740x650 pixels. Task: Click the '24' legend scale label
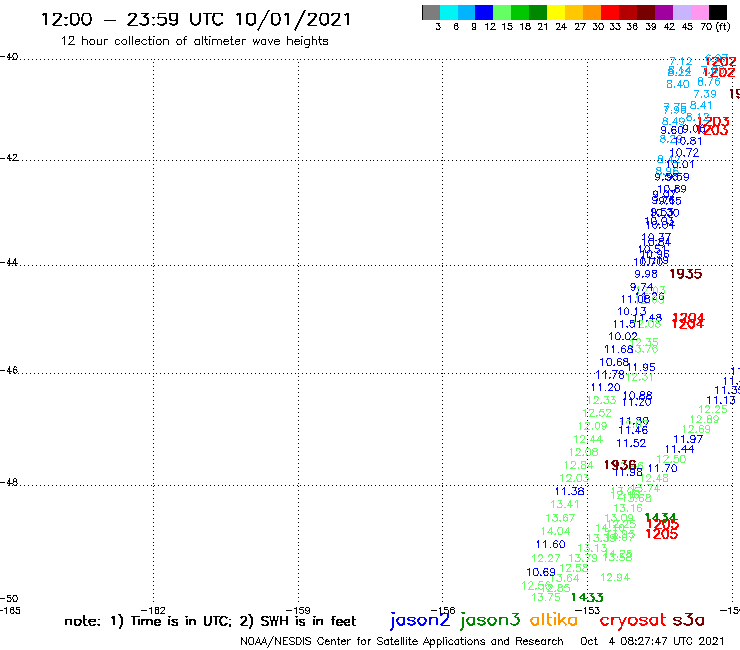pyautogui.click(x=561, y=27)
